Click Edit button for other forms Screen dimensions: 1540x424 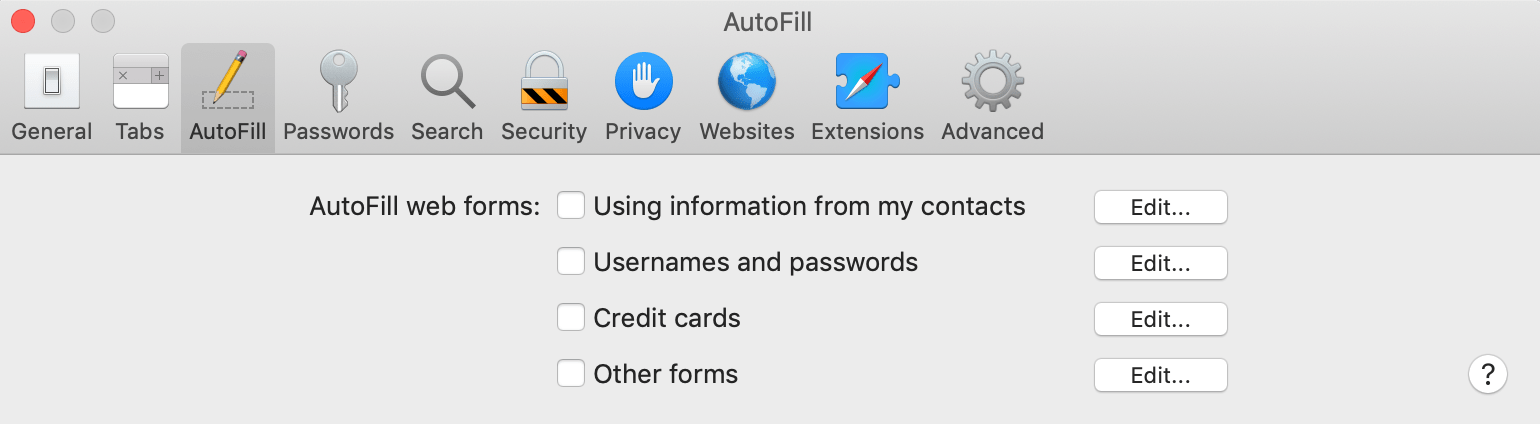pyautogui.click(x=1160, y=375)
